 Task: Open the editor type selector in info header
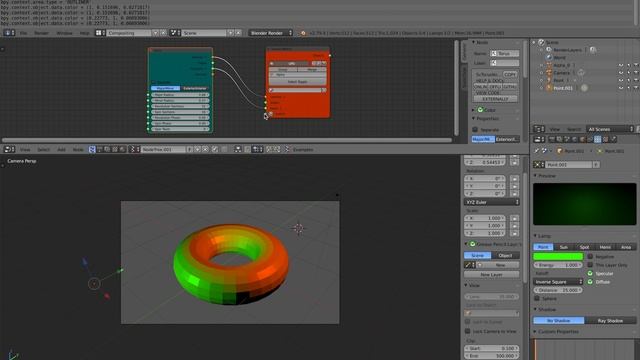(9, 33)
